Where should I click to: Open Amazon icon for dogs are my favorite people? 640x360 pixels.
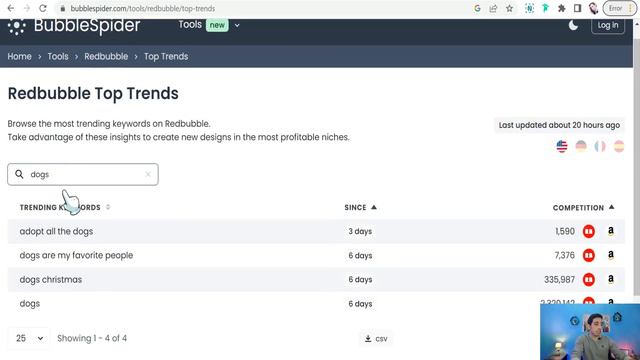pyautogui.click(x=611, y=255)
